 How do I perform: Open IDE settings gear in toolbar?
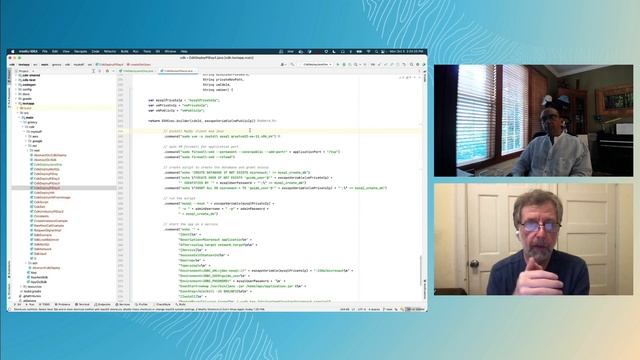click(x=418, y=64)
